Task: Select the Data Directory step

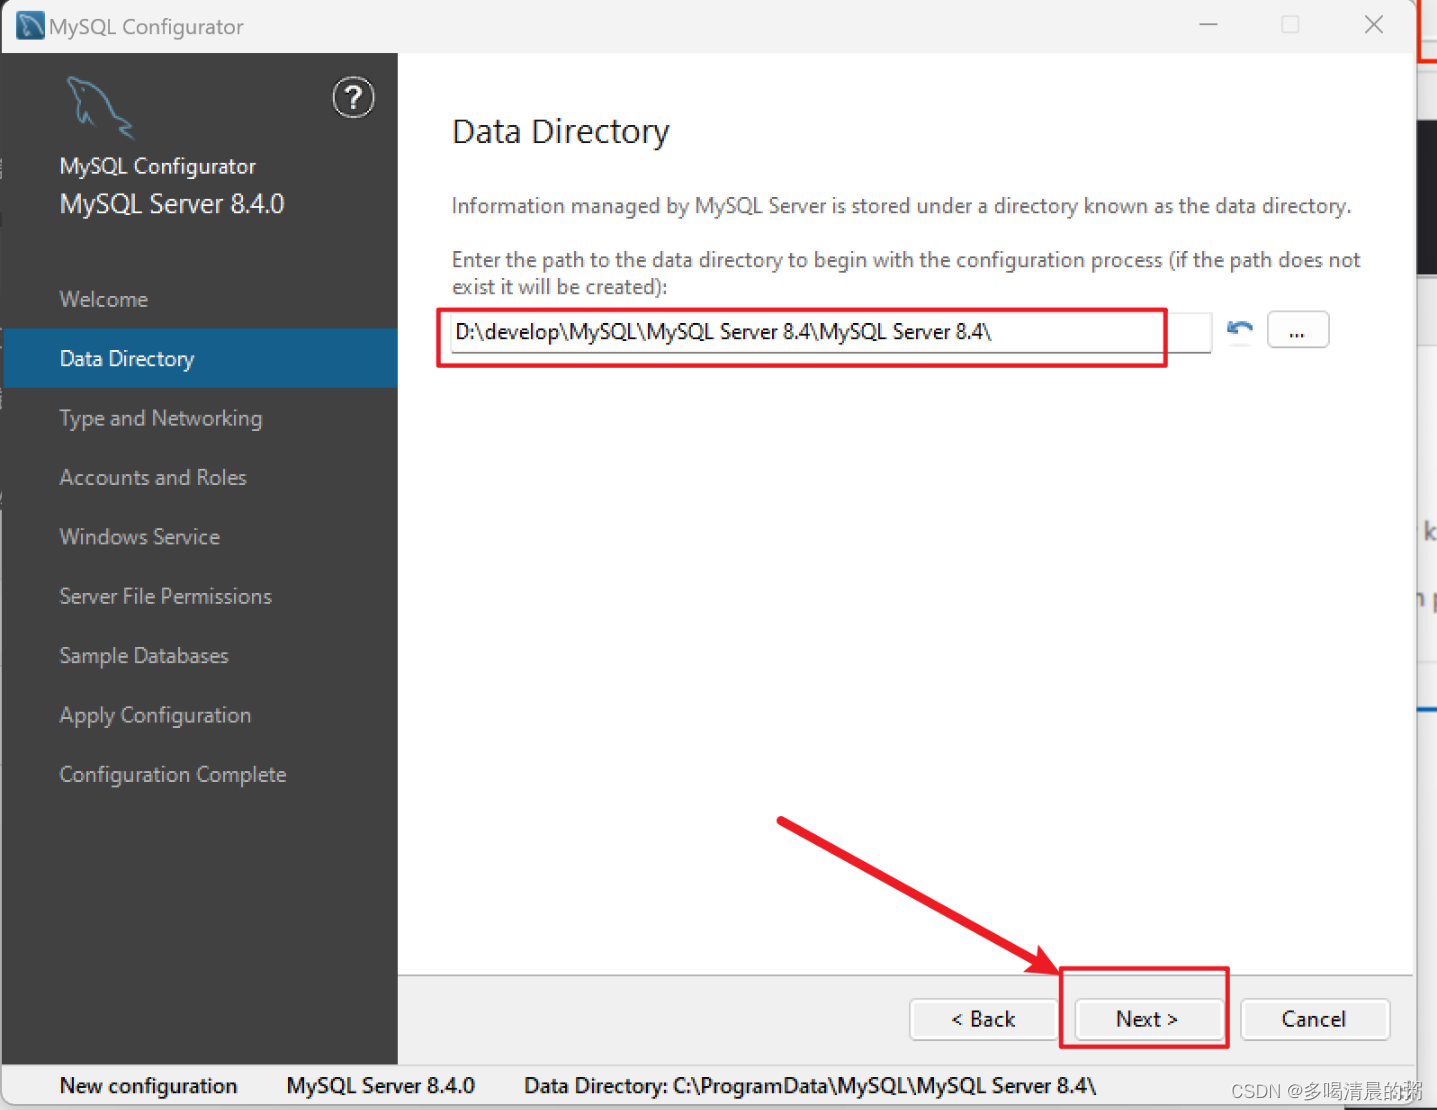Action: coord(200,358)
